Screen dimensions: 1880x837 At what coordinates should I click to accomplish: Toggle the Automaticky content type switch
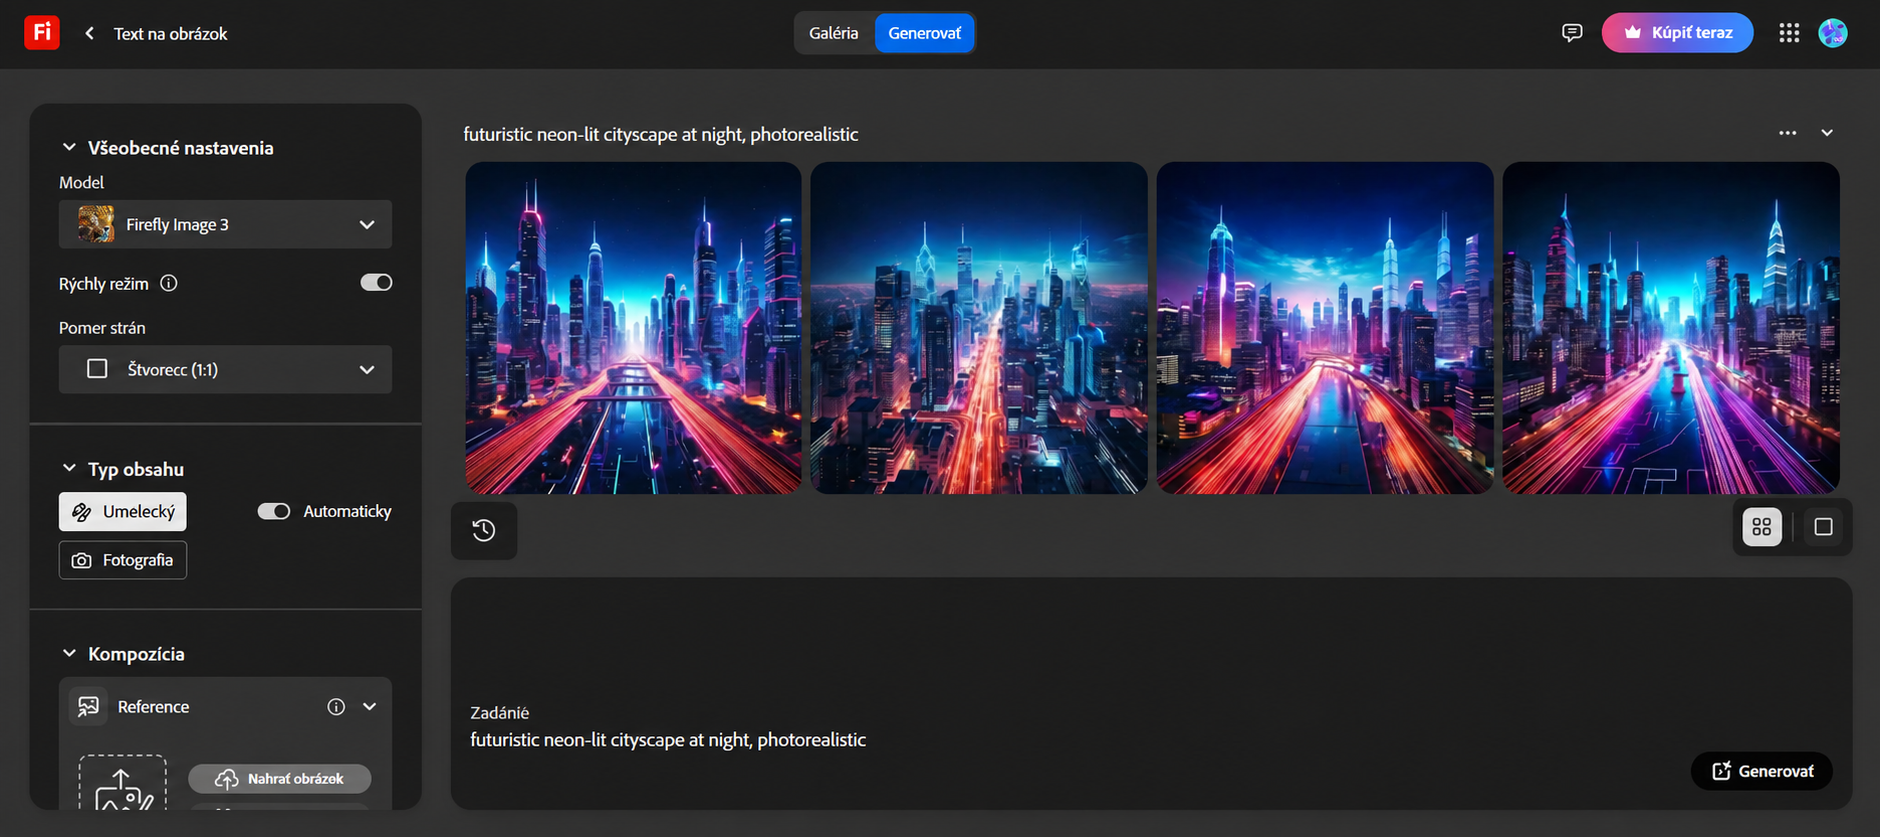pos(273,511)
